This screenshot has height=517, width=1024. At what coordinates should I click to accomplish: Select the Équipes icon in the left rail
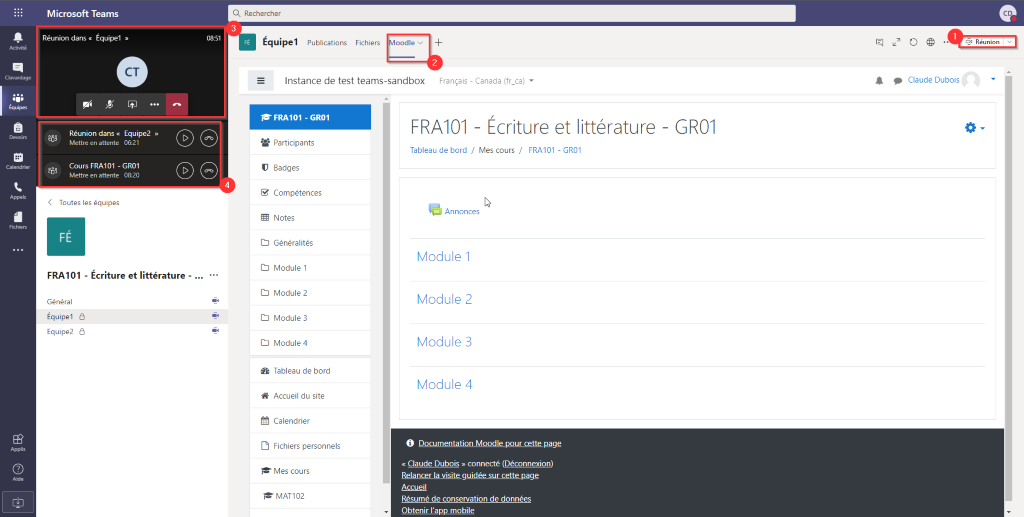[x=18, y=101]
